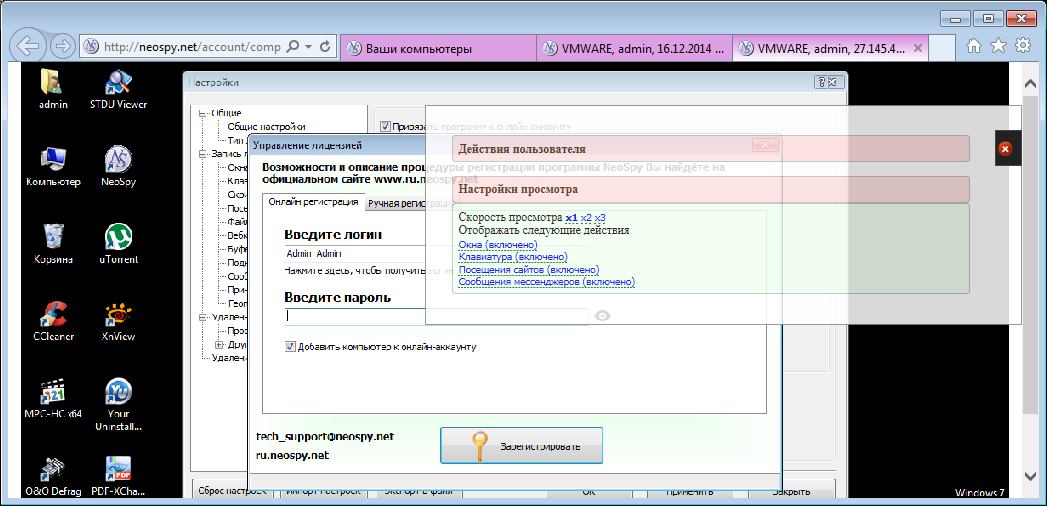Screen dimensions: 1047x506
Task: Open the browser Home icon
Action: click(974, 45)
